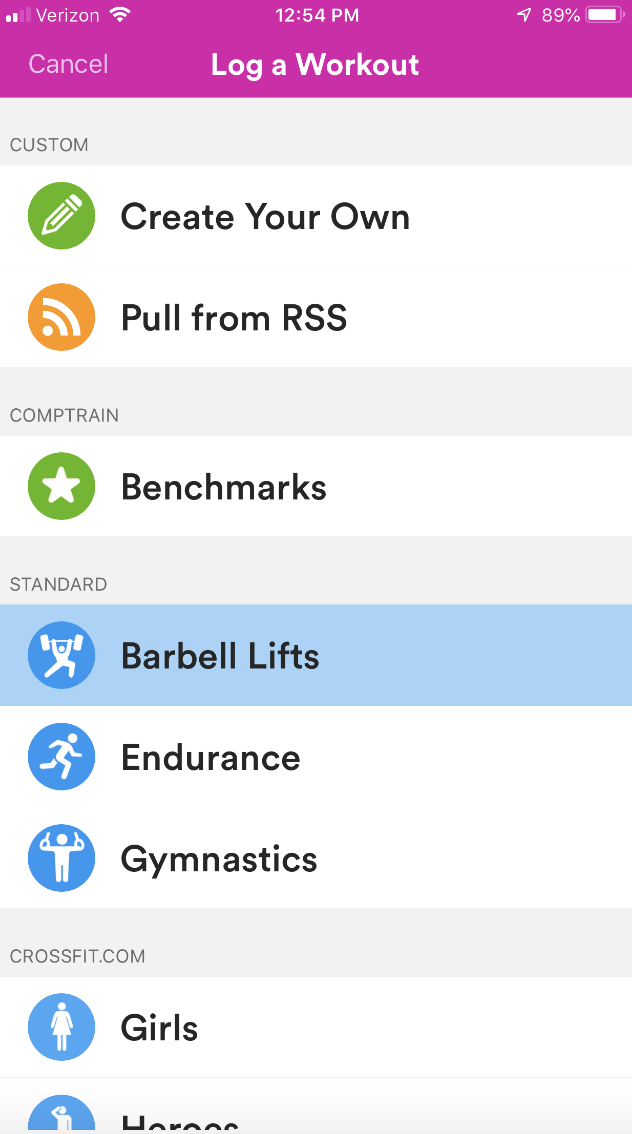The image size is (632, 1134).
Task: Tap the green star Benchmarks icon
Action: coord(62,487)
